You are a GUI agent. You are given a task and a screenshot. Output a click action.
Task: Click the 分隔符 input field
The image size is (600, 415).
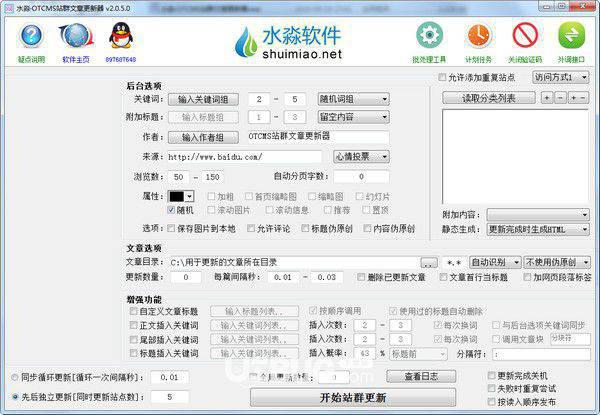click(541, 354)
